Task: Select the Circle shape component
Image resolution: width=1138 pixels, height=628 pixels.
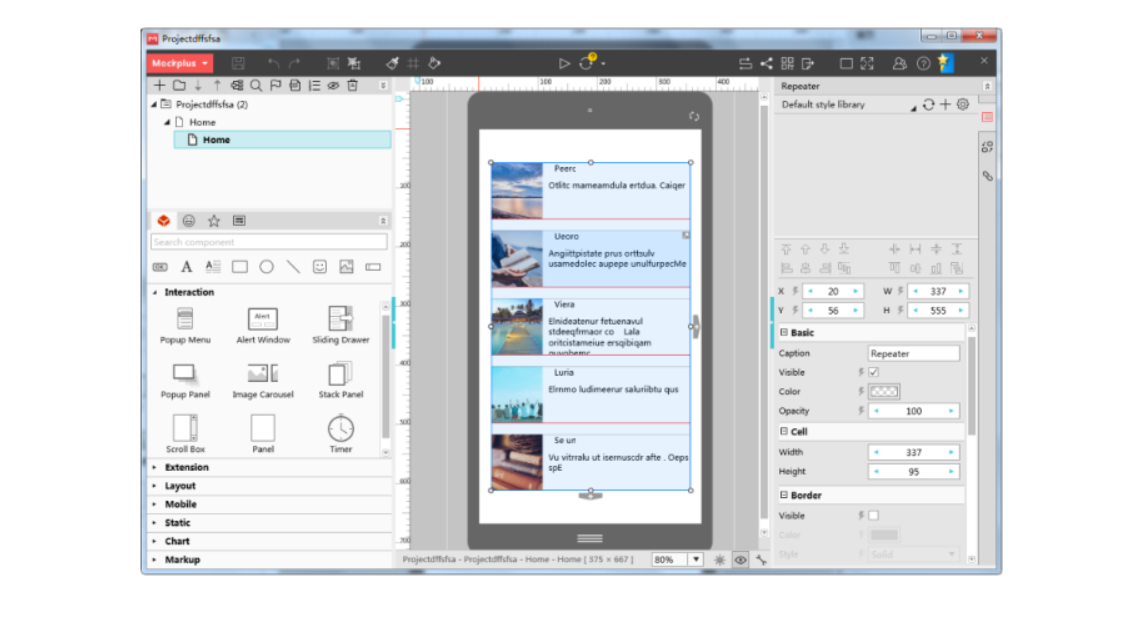Action: point(266,267)
